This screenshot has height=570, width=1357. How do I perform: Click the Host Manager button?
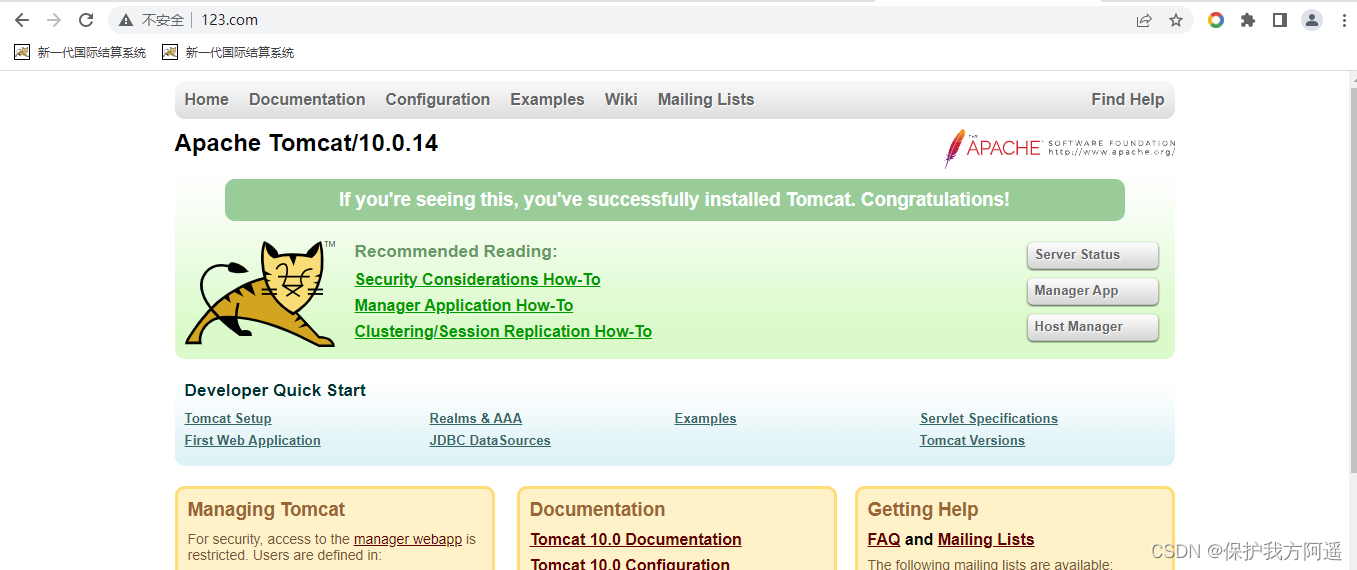point(1092,327)
